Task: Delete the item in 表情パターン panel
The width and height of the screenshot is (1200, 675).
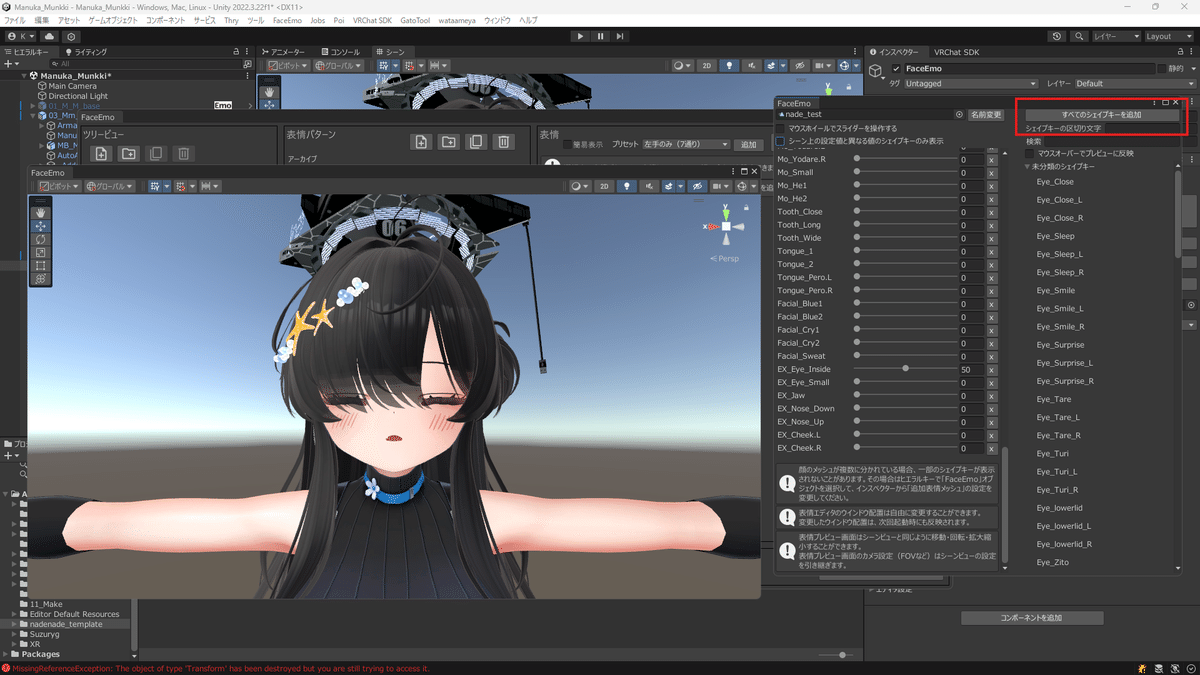Action: [504, 143]
